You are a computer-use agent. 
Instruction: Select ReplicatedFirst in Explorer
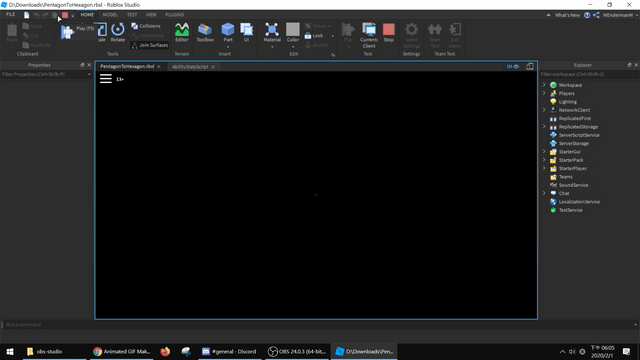coord(575,118)
